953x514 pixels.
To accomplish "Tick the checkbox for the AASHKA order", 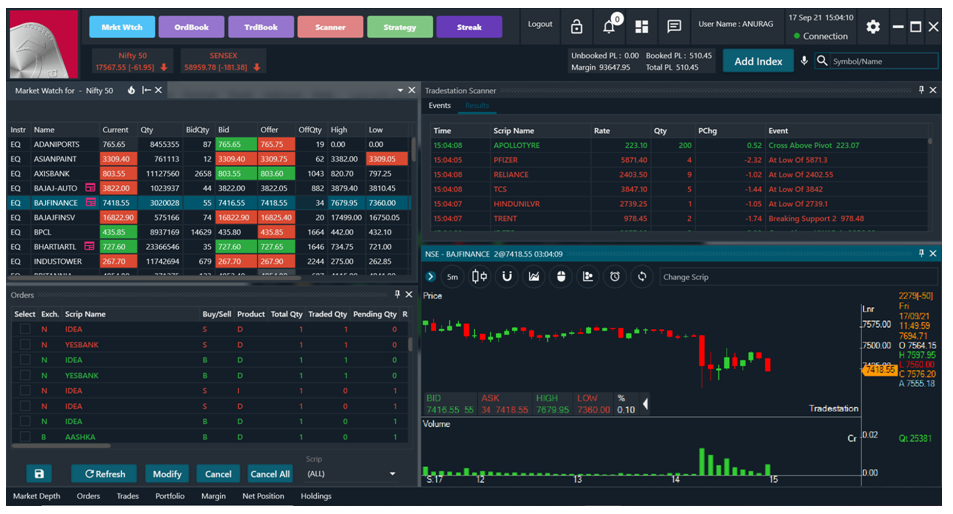I will pos(25,437).
